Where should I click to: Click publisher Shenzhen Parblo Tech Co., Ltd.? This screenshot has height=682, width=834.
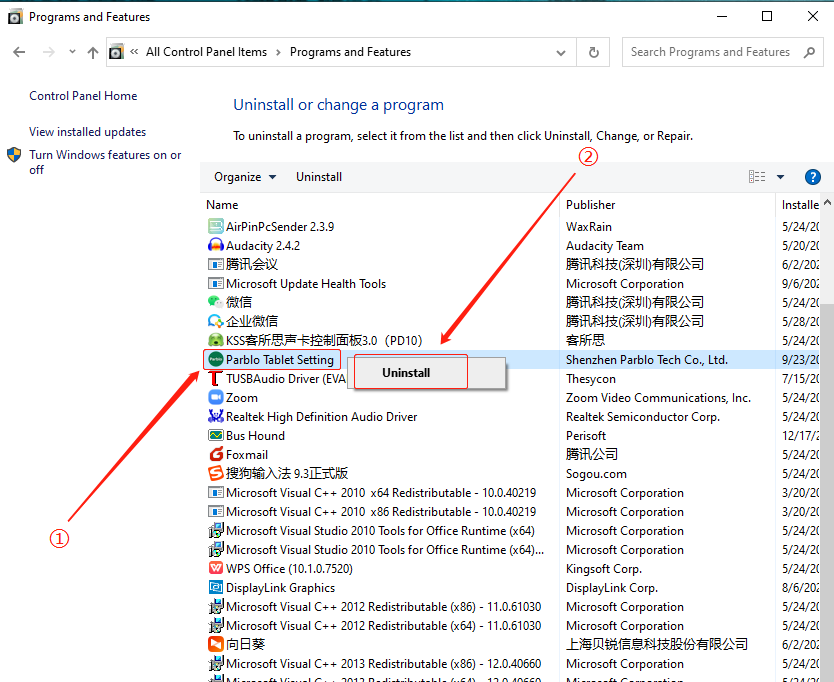(x=647, y=360)
